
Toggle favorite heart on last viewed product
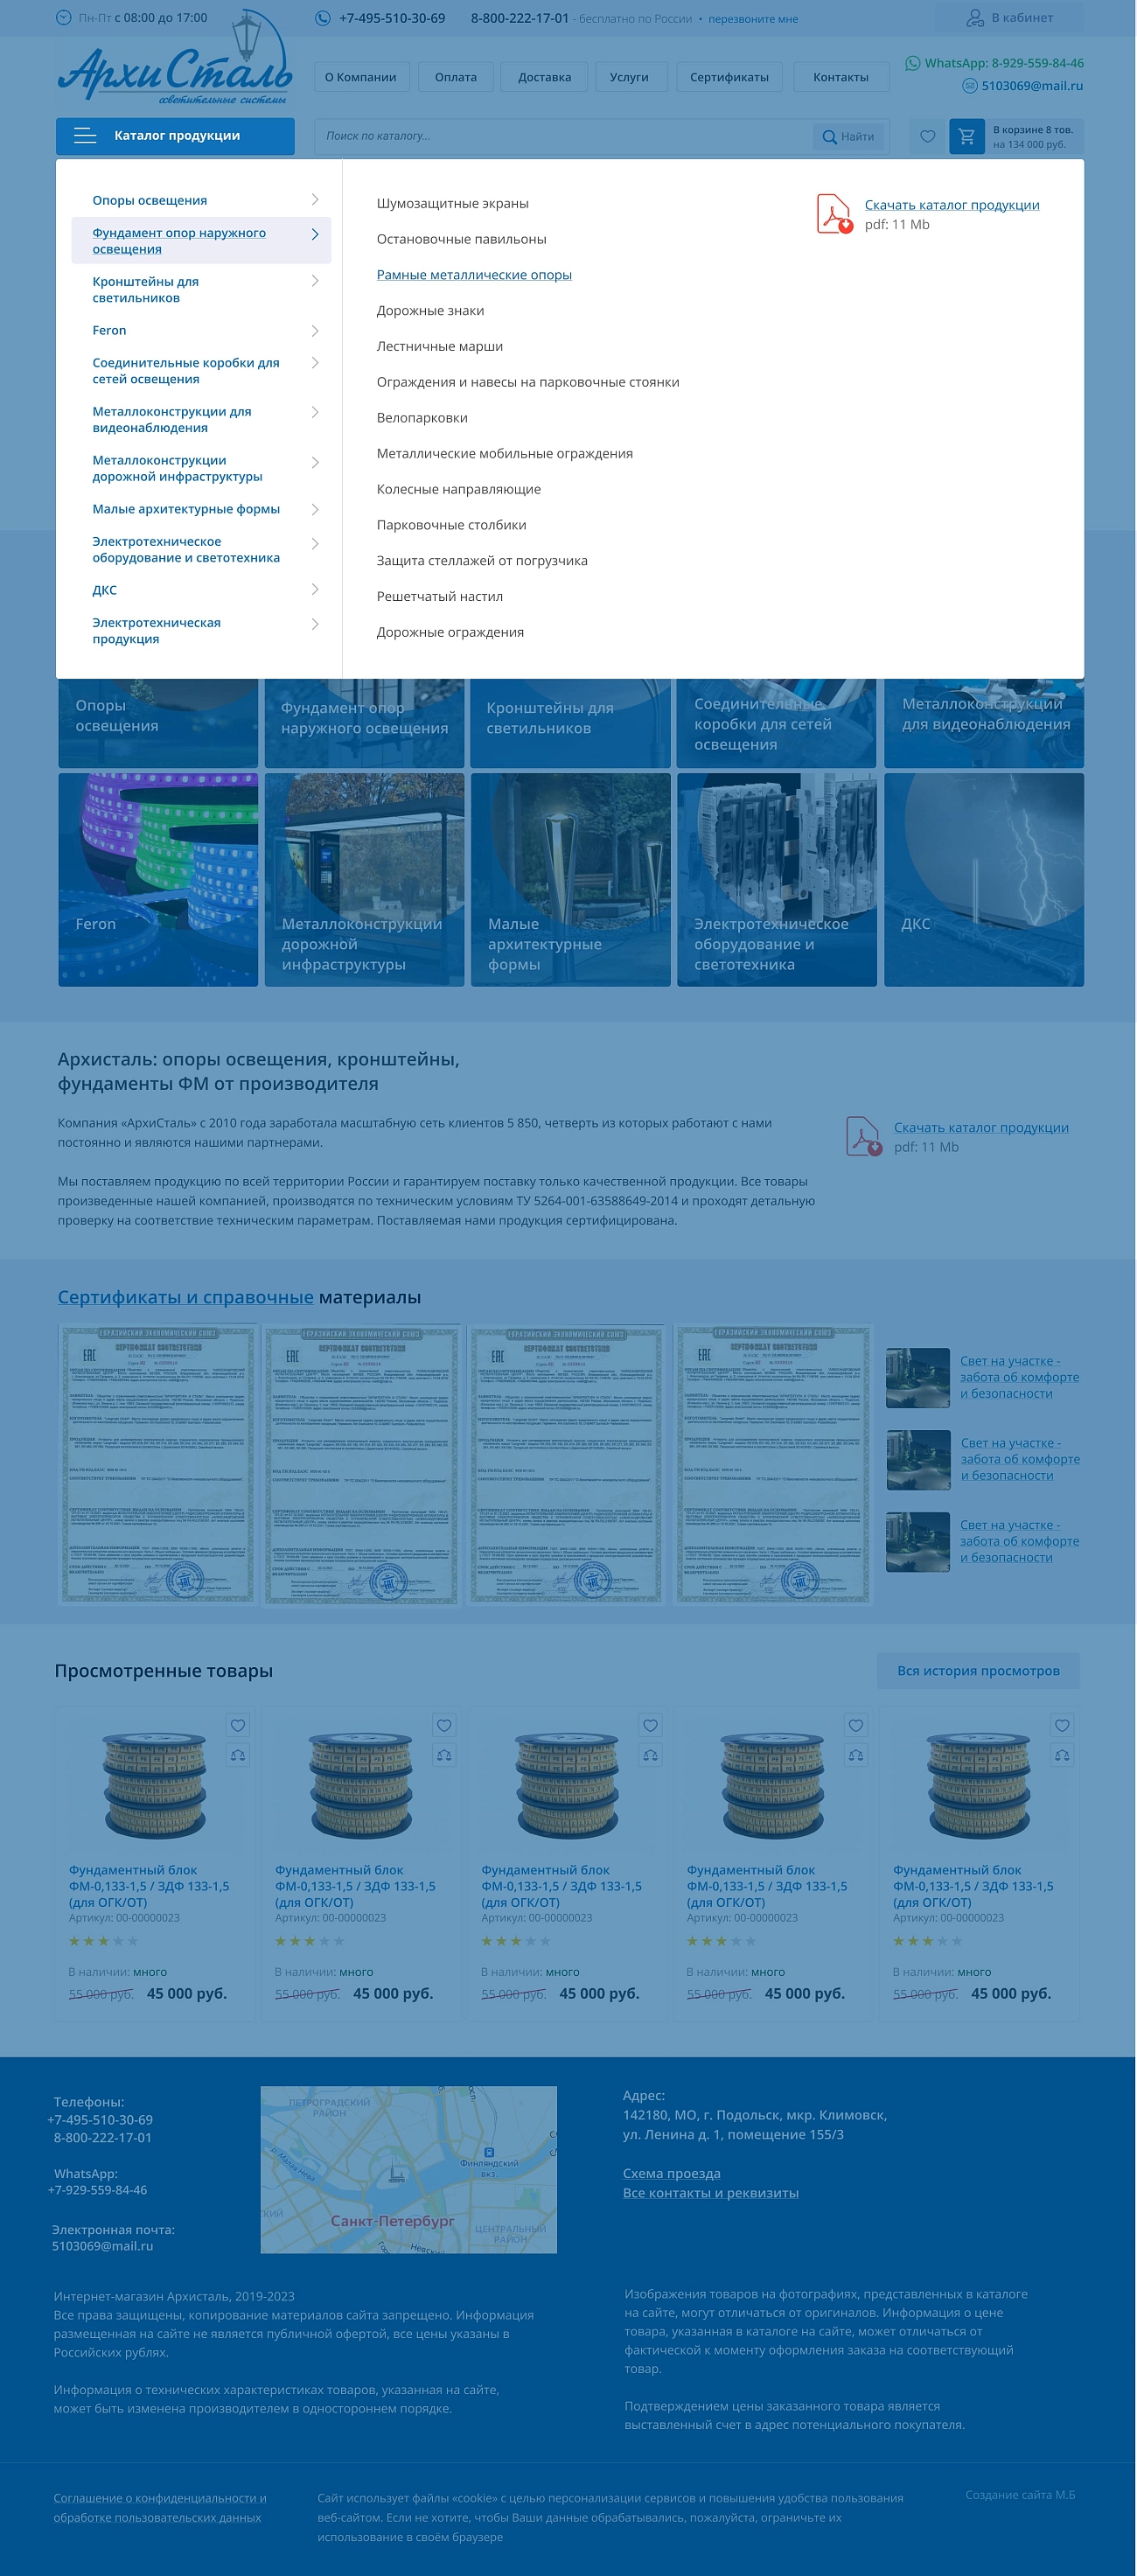[x=1062, y=1725]
